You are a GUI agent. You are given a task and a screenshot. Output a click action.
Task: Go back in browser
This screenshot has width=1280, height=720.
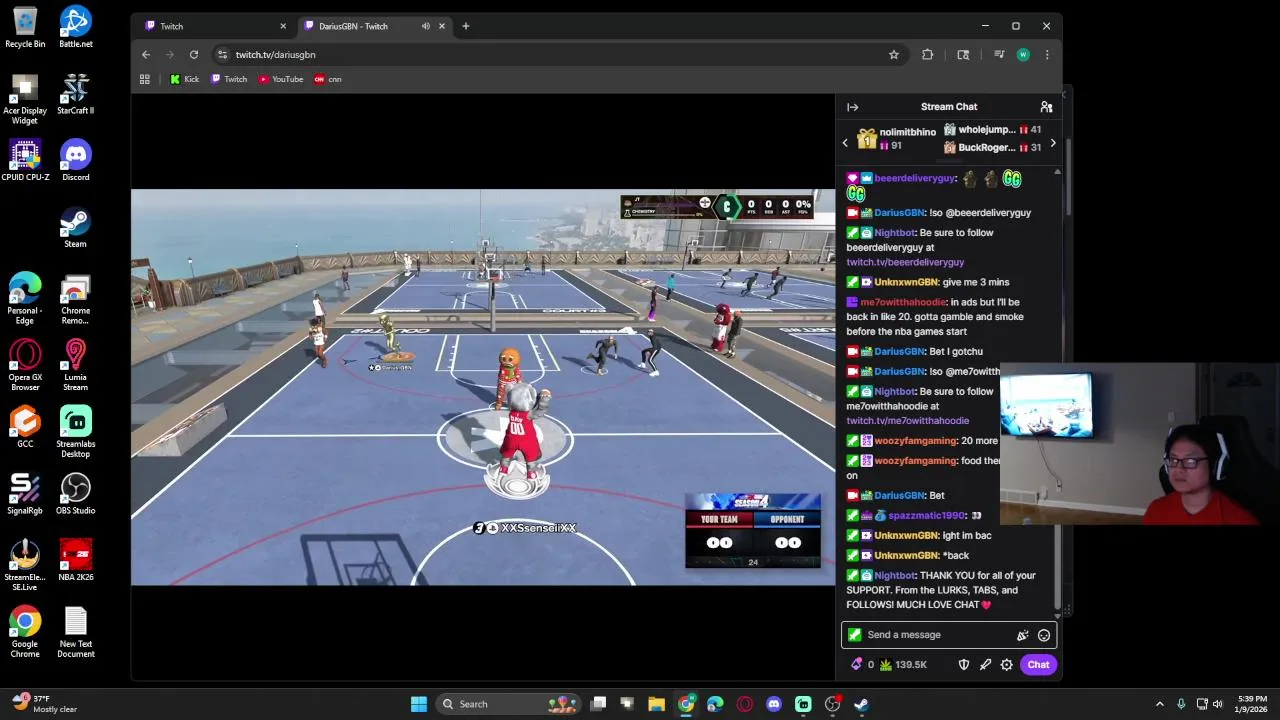(x=146, y=55)
